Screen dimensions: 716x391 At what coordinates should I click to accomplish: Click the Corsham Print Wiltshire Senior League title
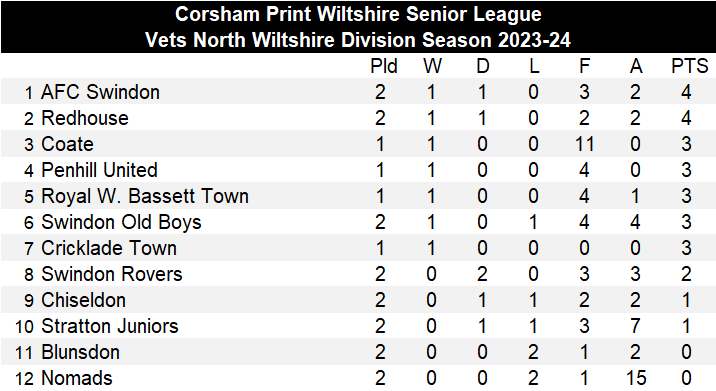(358, 14)
